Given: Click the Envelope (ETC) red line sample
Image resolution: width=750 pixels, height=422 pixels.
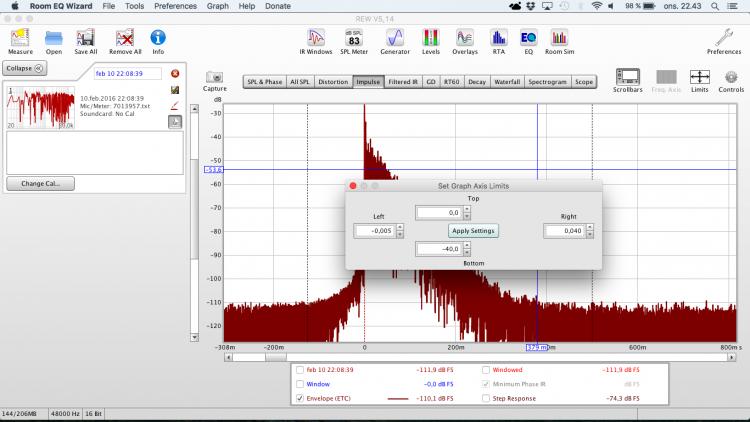Looking at the screenshot, I should (x=397, y=398).
